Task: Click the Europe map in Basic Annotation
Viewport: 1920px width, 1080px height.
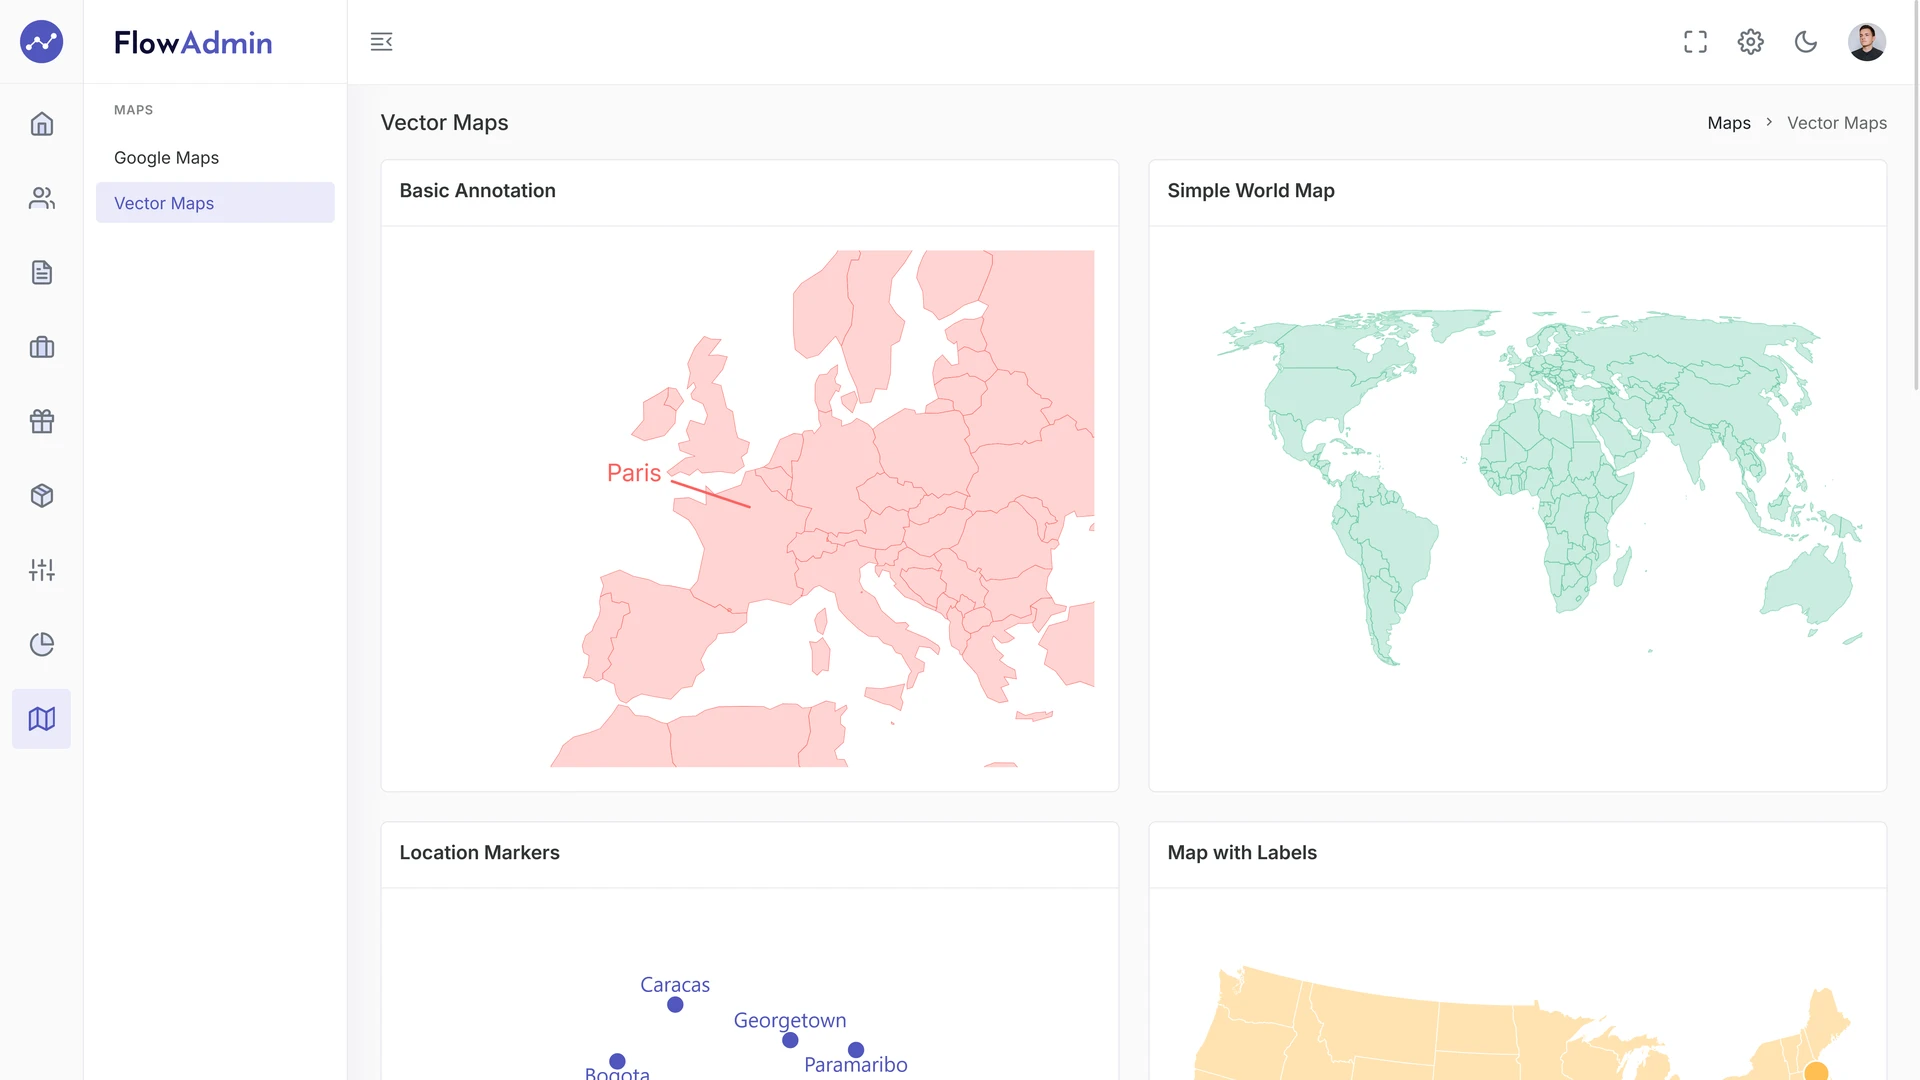Action: [x=822, y=509]
